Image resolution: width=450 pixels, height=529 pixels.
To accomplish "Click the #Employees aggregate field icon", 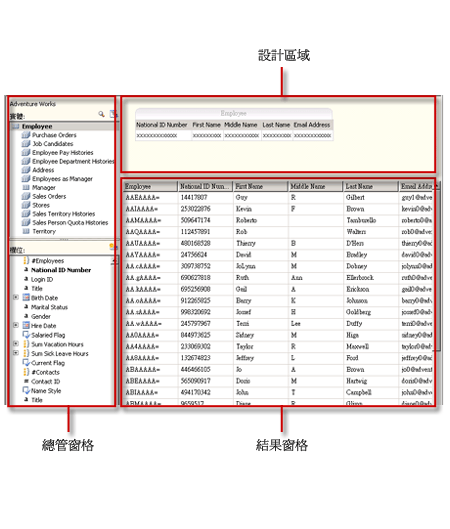I will click(26, 260).
